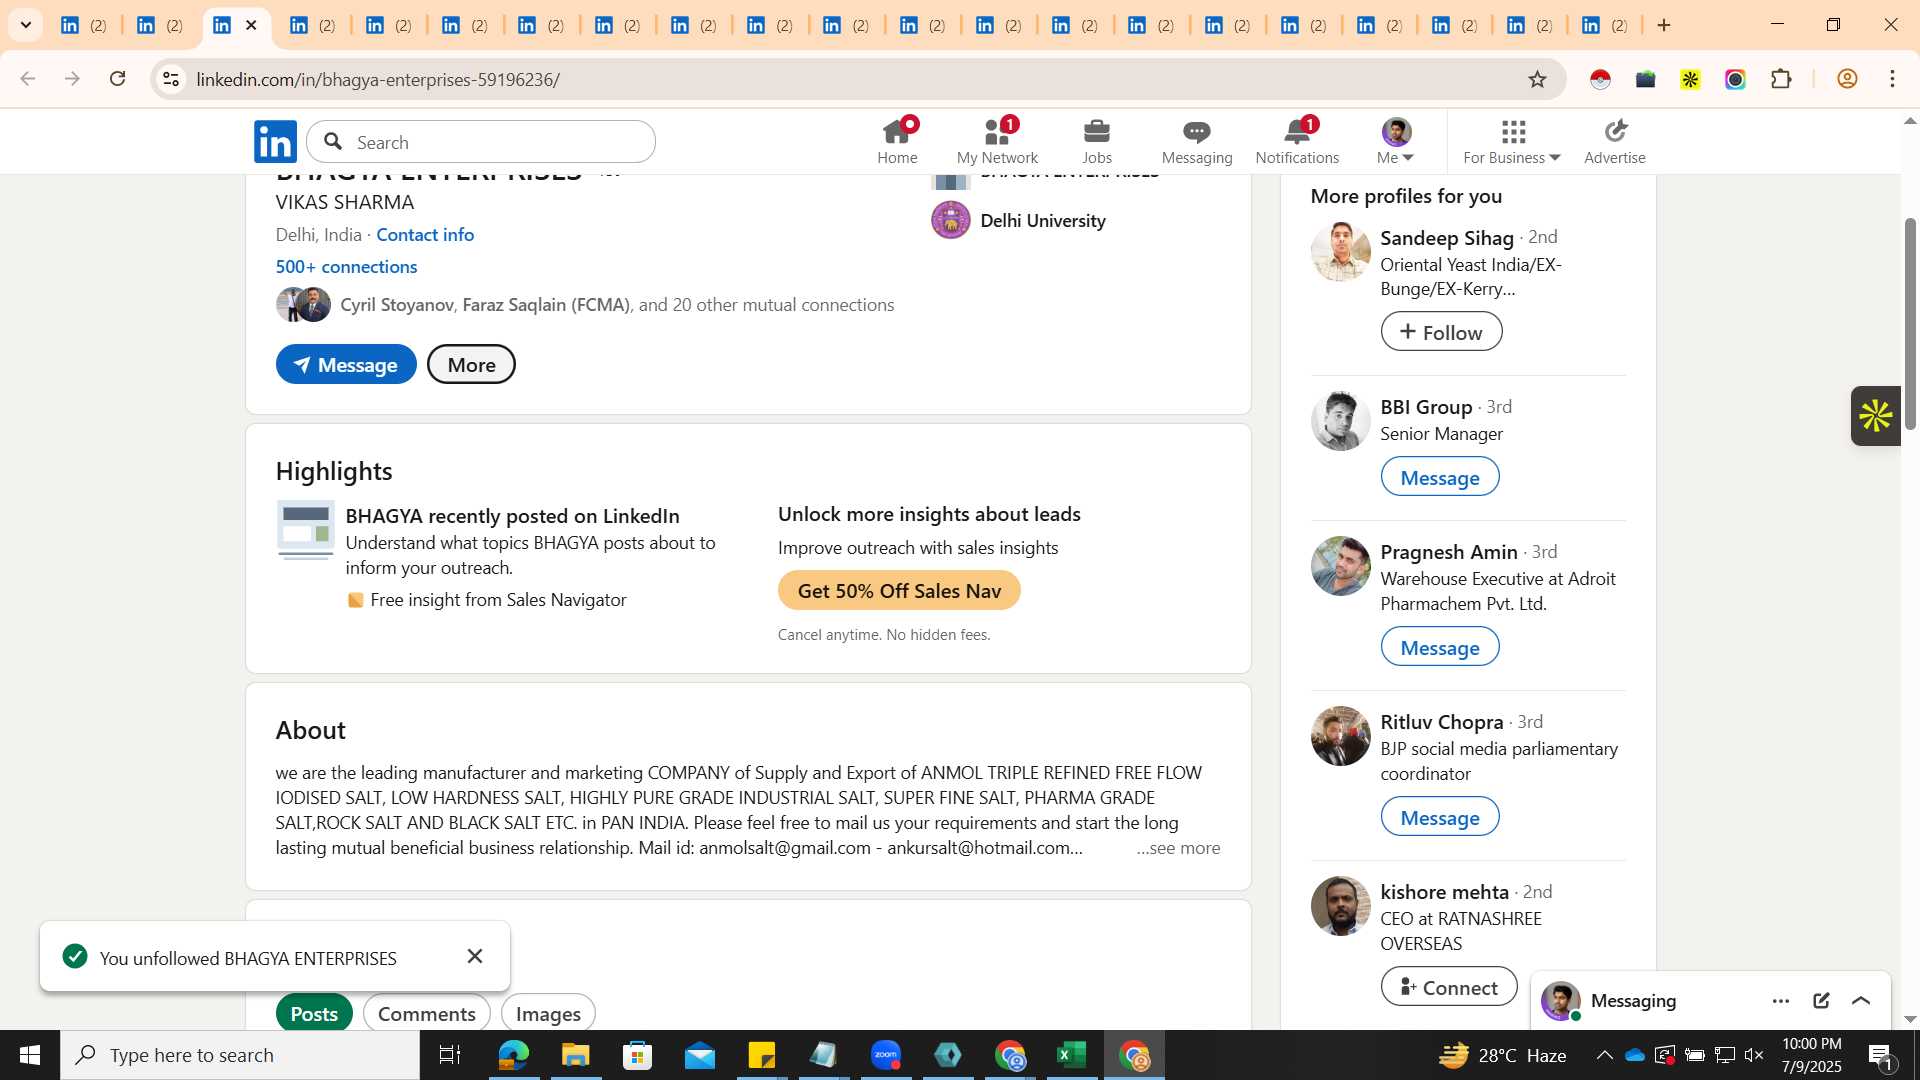Go back to previous page

28,79
